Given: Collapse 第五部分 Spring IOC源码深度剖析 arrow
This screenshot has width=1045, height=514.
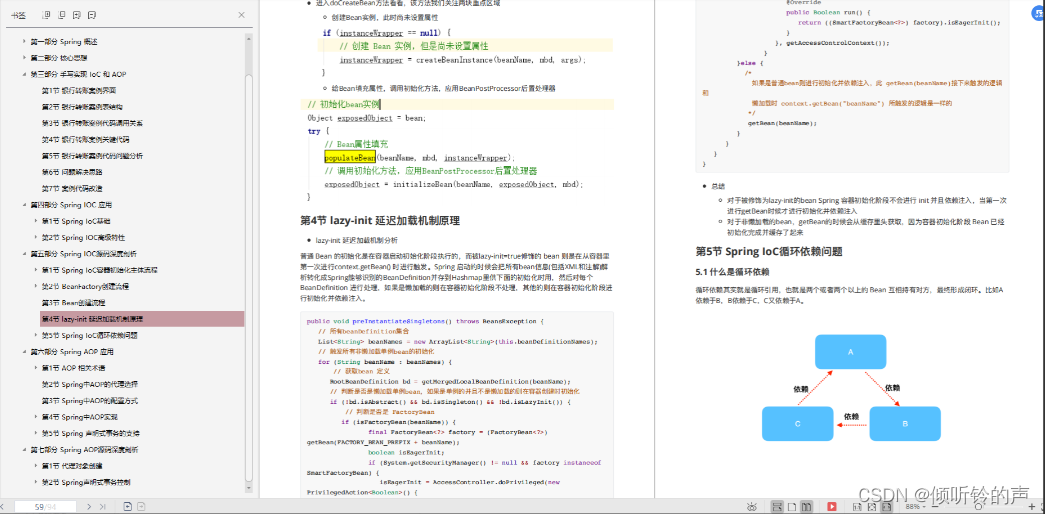Looking at the screenshot, I should point(25,253).
